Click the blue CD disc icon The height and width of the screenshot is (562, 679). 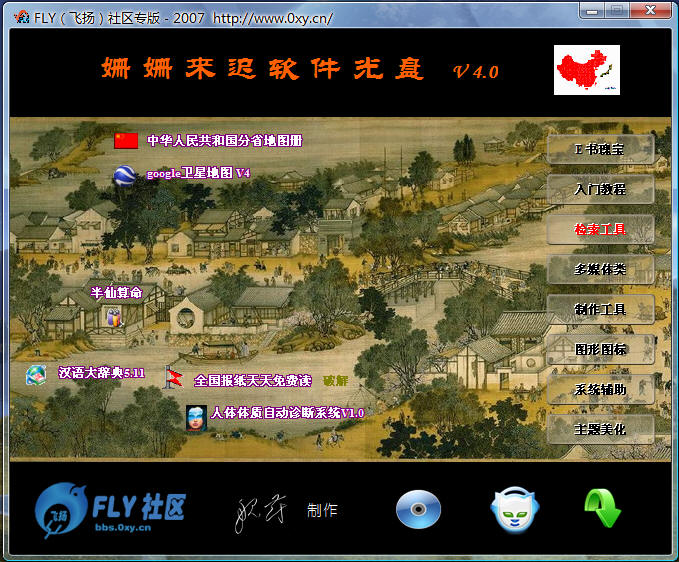click(x=418, y=509)
